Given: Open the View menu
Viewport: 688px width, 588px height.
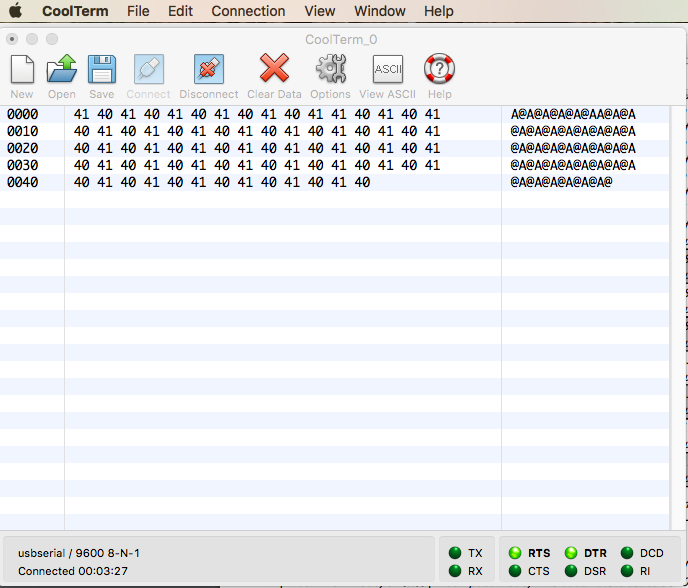Looking at the screenshot, I should tap(320, 11).
